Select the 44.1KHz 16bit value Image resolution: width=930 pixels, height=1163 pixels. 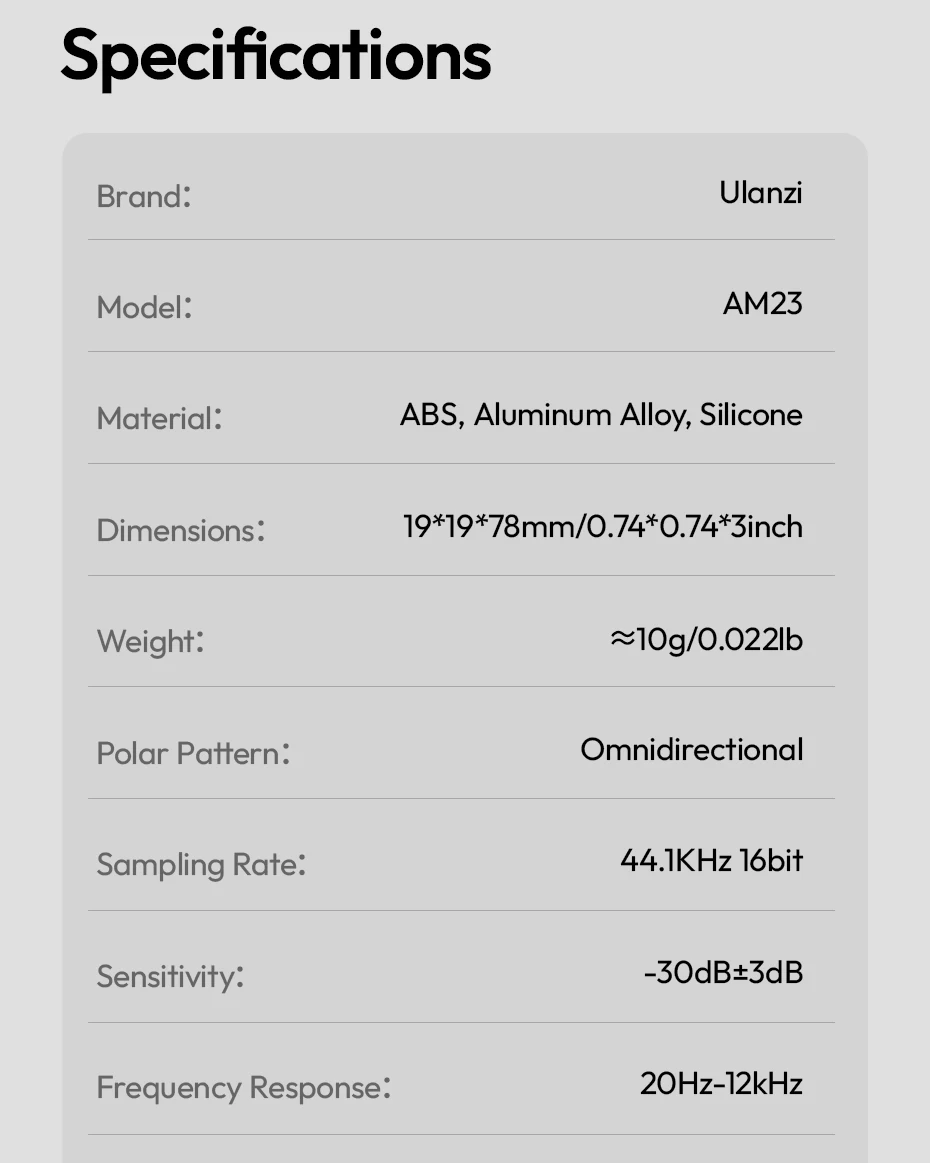point(711,861)
